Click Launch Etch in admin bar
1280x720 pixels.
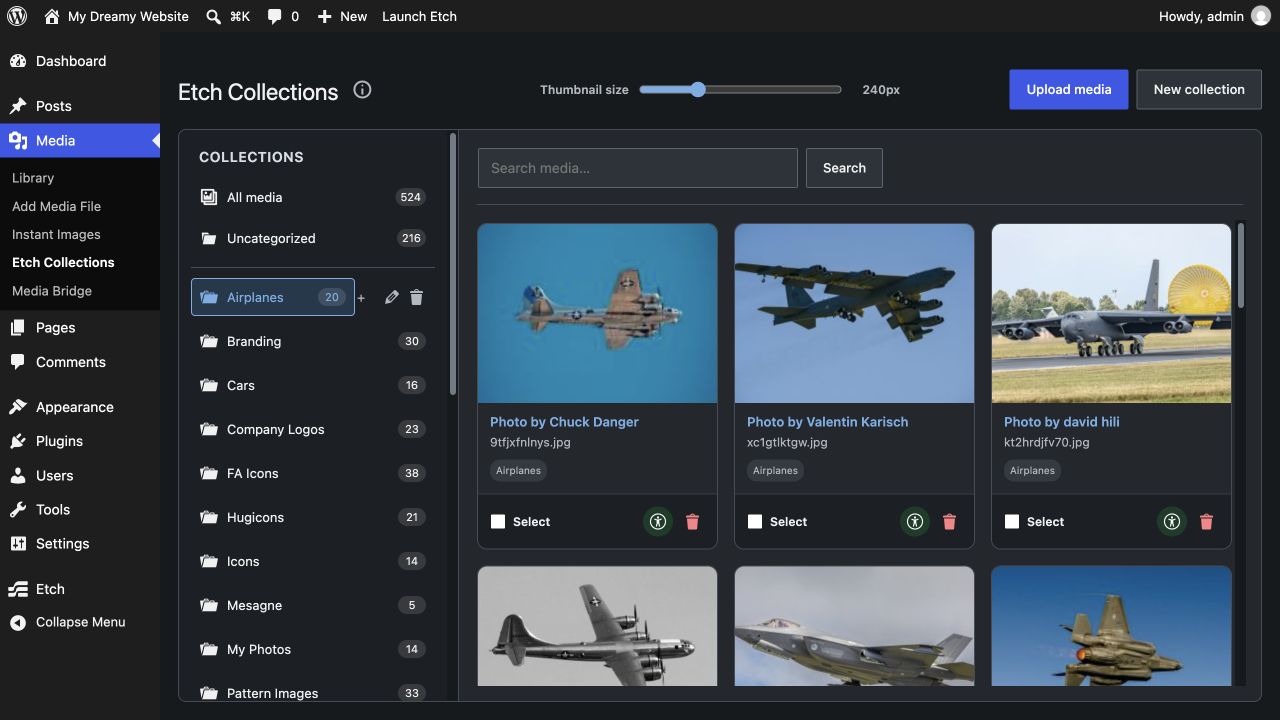[x=419, y=16]
